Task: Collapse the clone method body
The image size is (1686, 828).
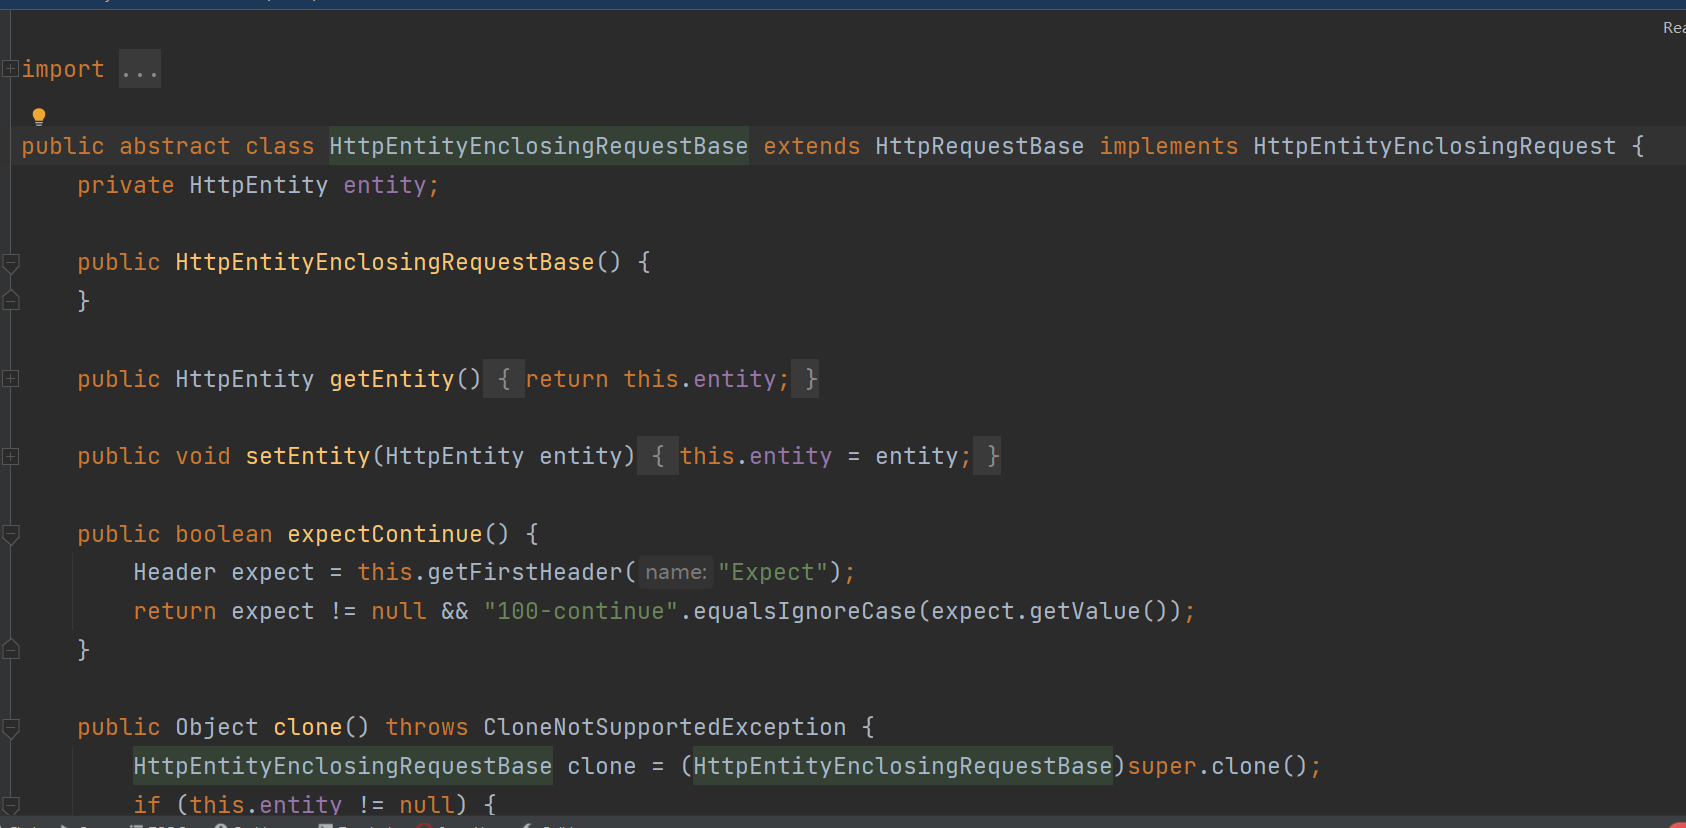Action: [x=11, y=728]
